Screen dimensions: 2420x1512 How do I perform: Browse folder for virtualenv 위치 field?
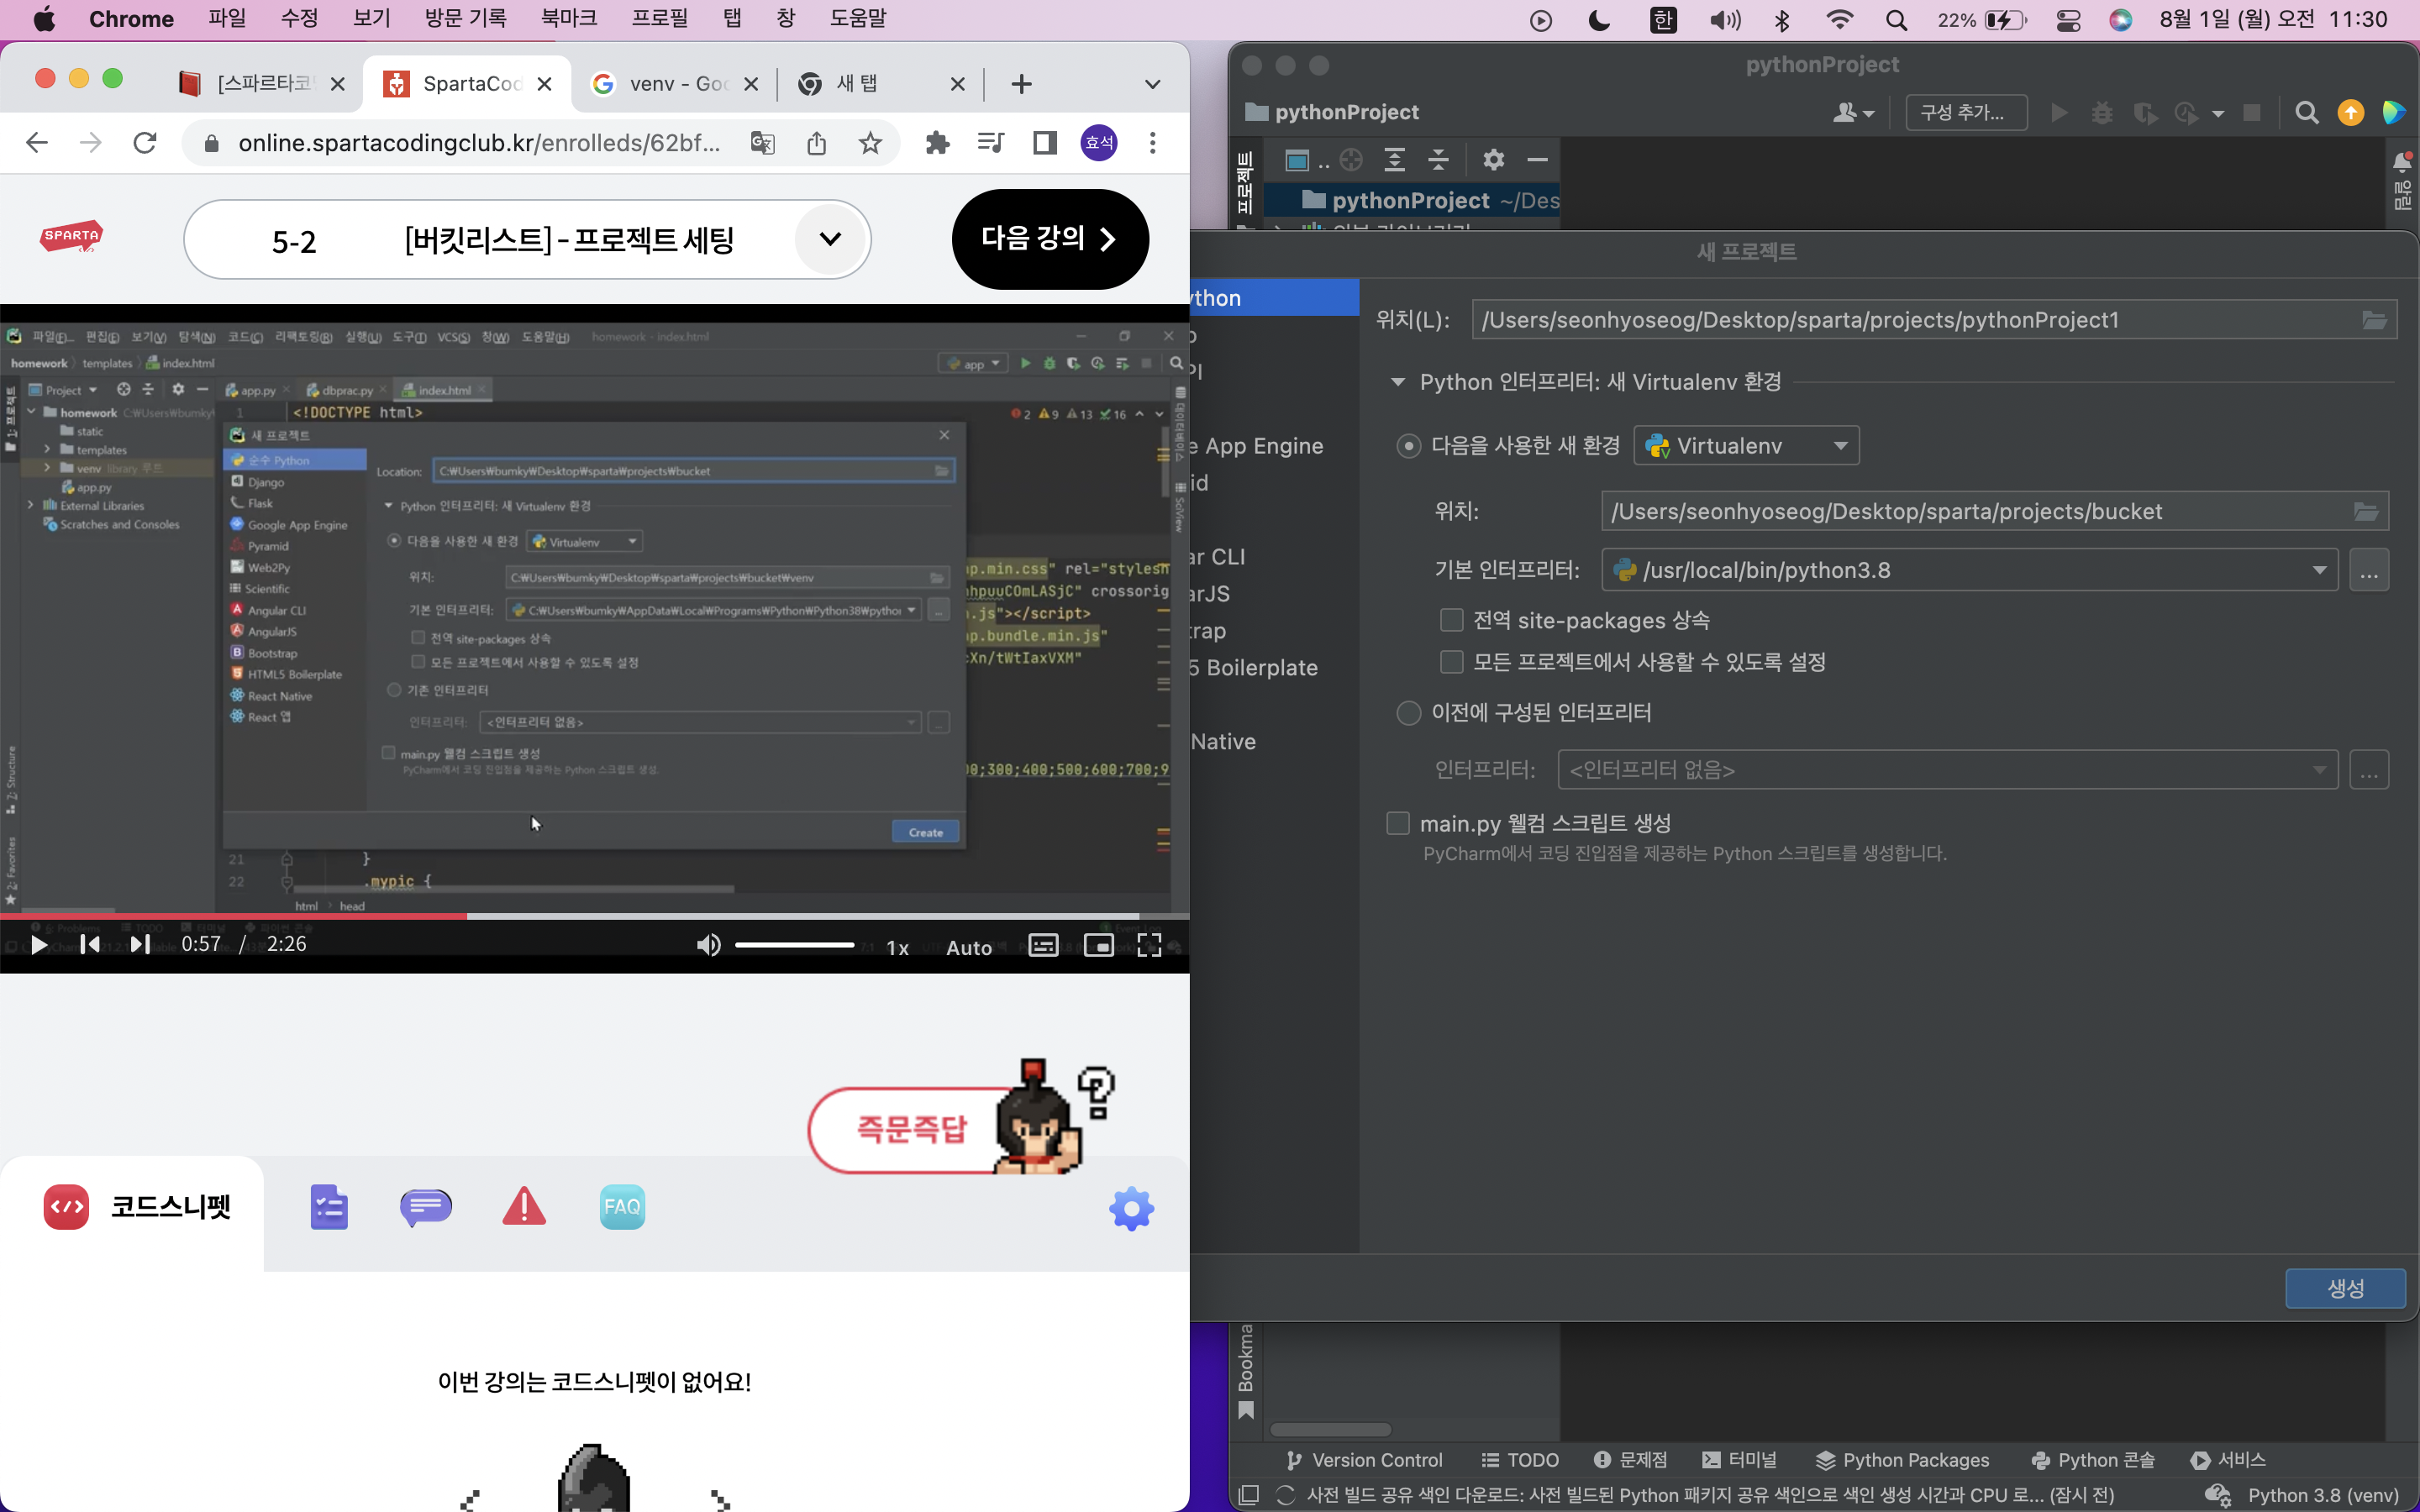coord(2366,512)
